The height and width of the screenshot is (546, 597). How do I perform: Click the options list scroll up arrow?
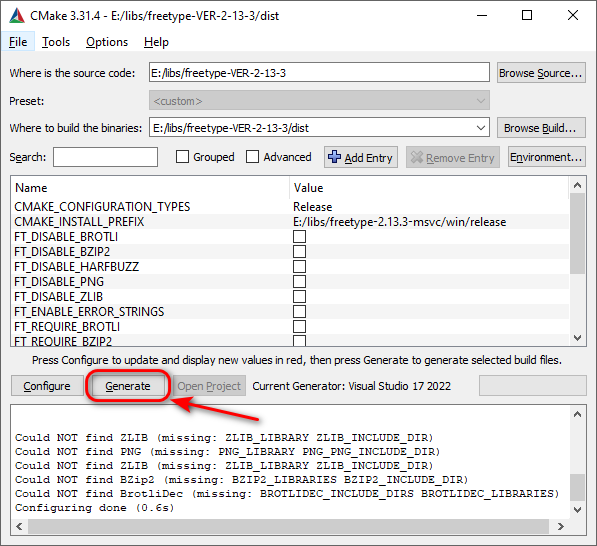577,185
